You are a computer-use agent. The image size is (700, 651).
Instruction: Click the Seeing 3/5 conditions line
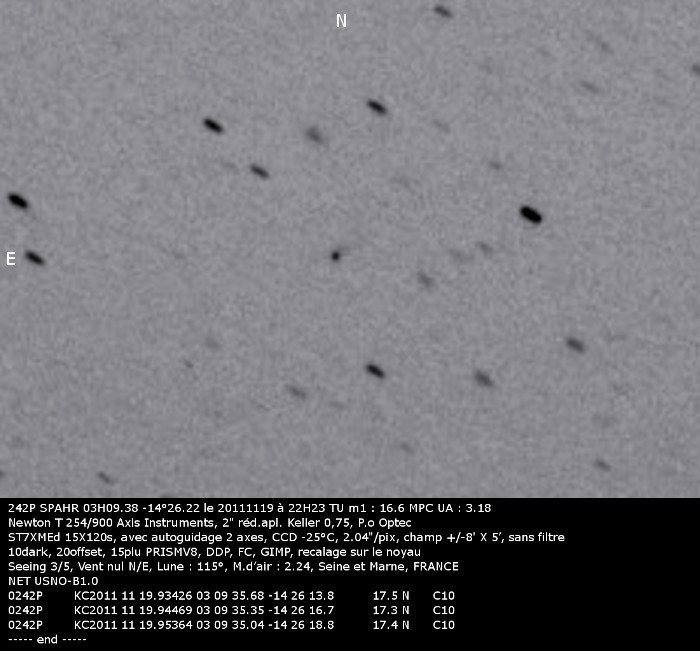click(x=233, y=566)
